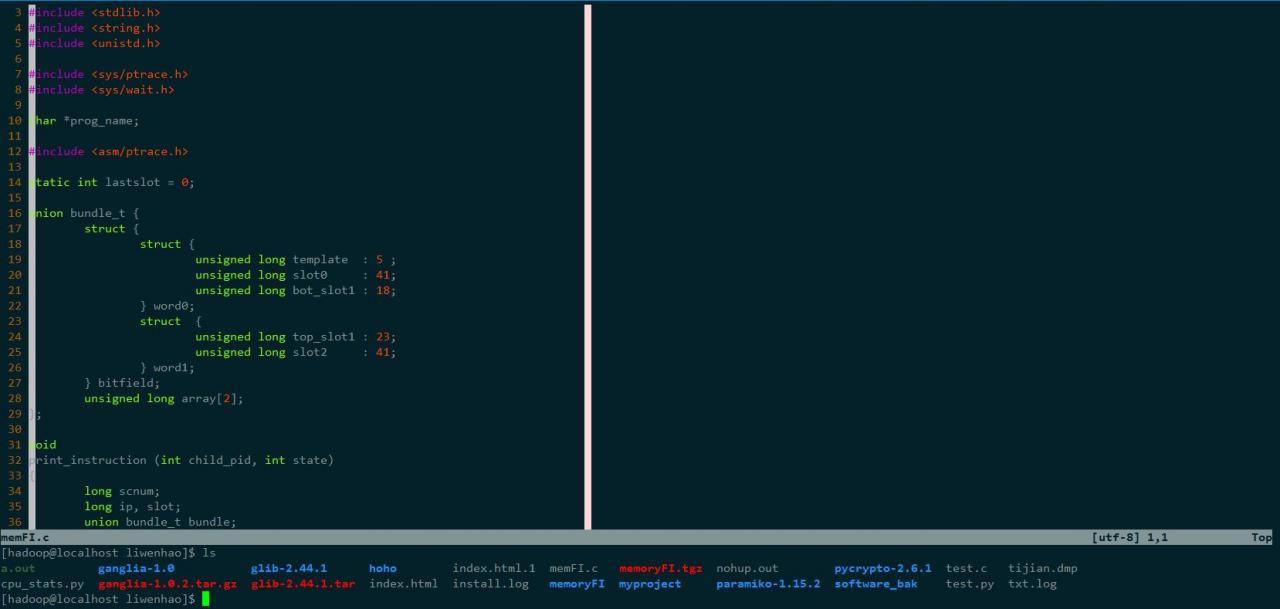This screenshot has height=609, width=1280.
Task: Click the ls command in first prompt
Action: (x=209, y=553)
